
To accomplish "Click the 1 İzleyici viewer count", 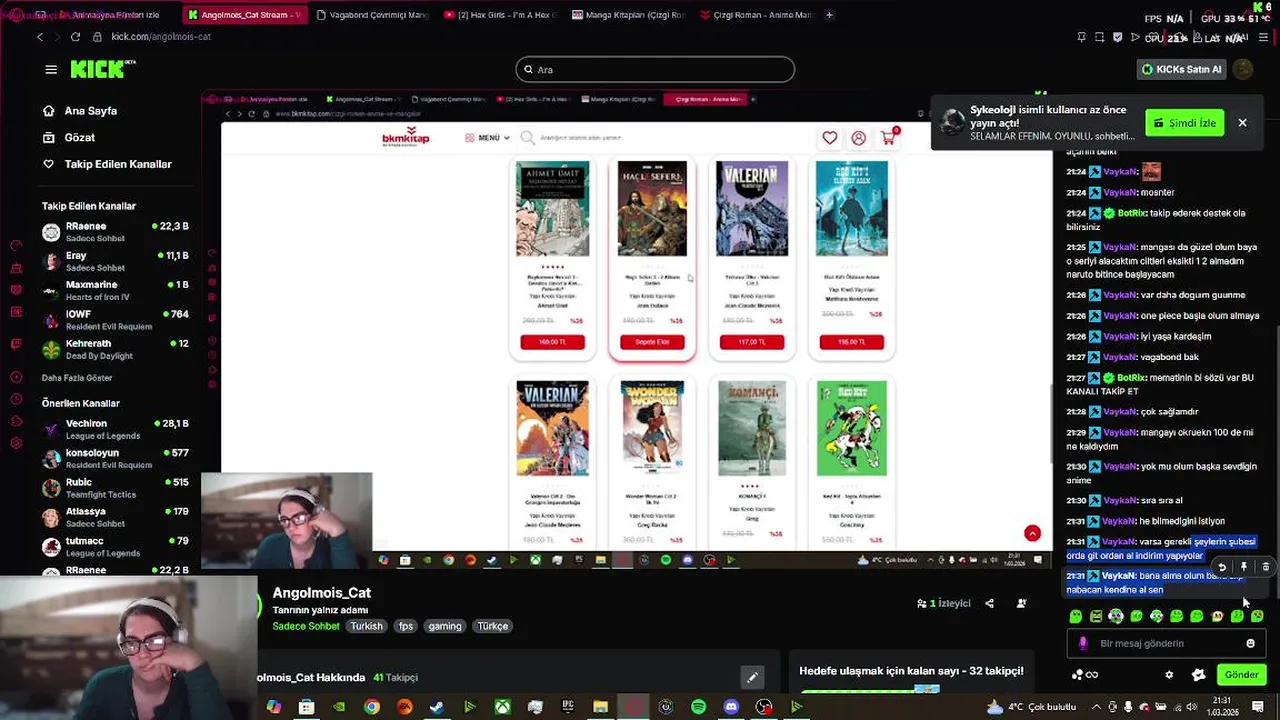I will click(x=943, y=604).
